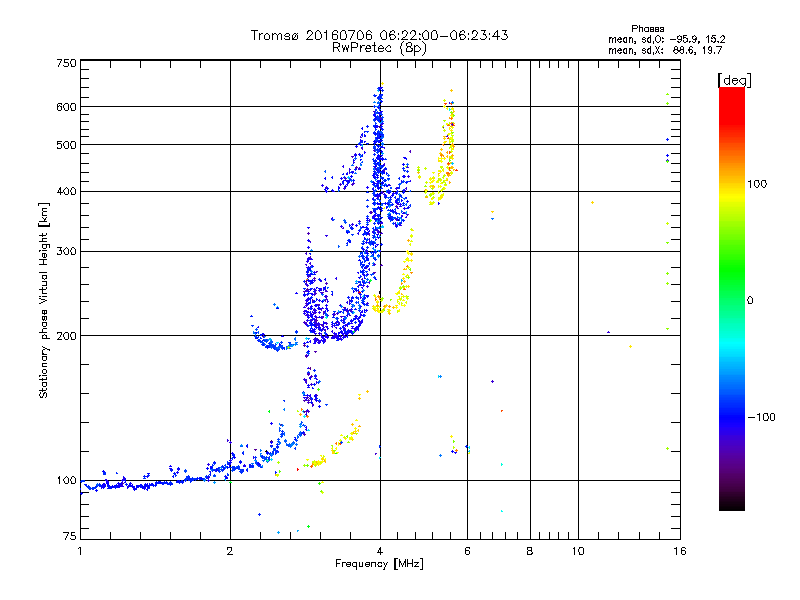Click the y-axis tick label '200'
800x600 pixels.
[x=66, y=336]
